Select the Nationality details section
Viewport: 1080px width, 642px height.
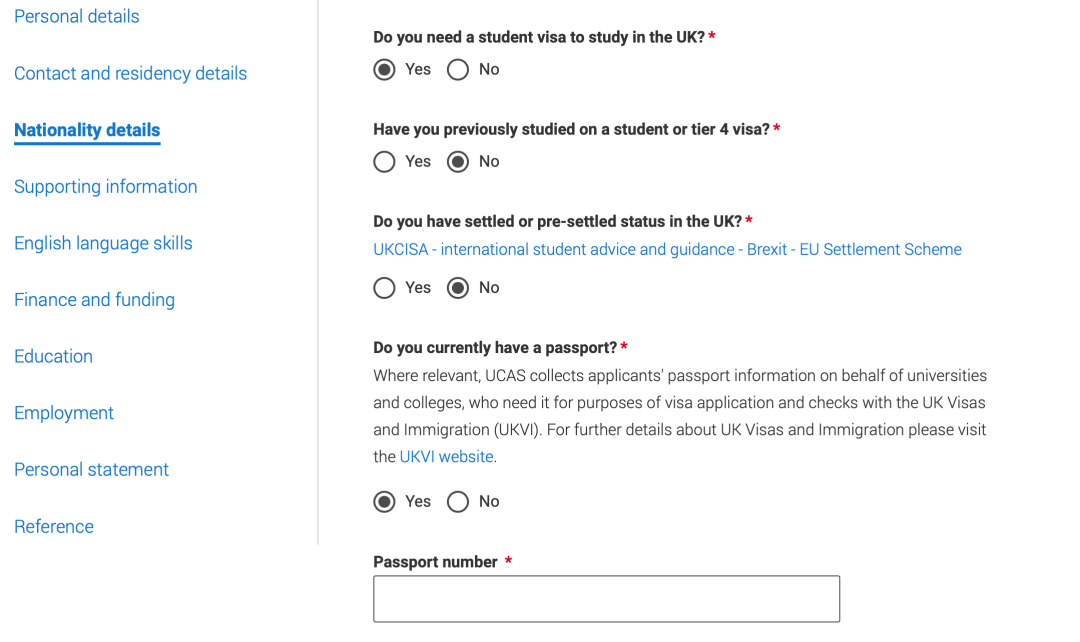click(87, 130)
